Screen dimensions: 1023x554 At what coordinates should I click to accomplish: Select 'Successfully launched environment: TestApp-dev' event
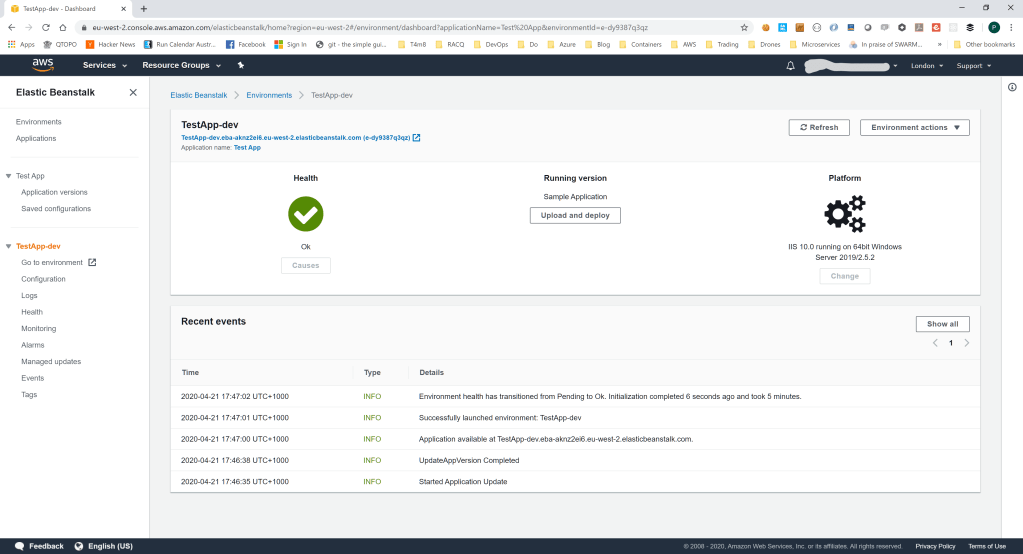click(500, 418)
